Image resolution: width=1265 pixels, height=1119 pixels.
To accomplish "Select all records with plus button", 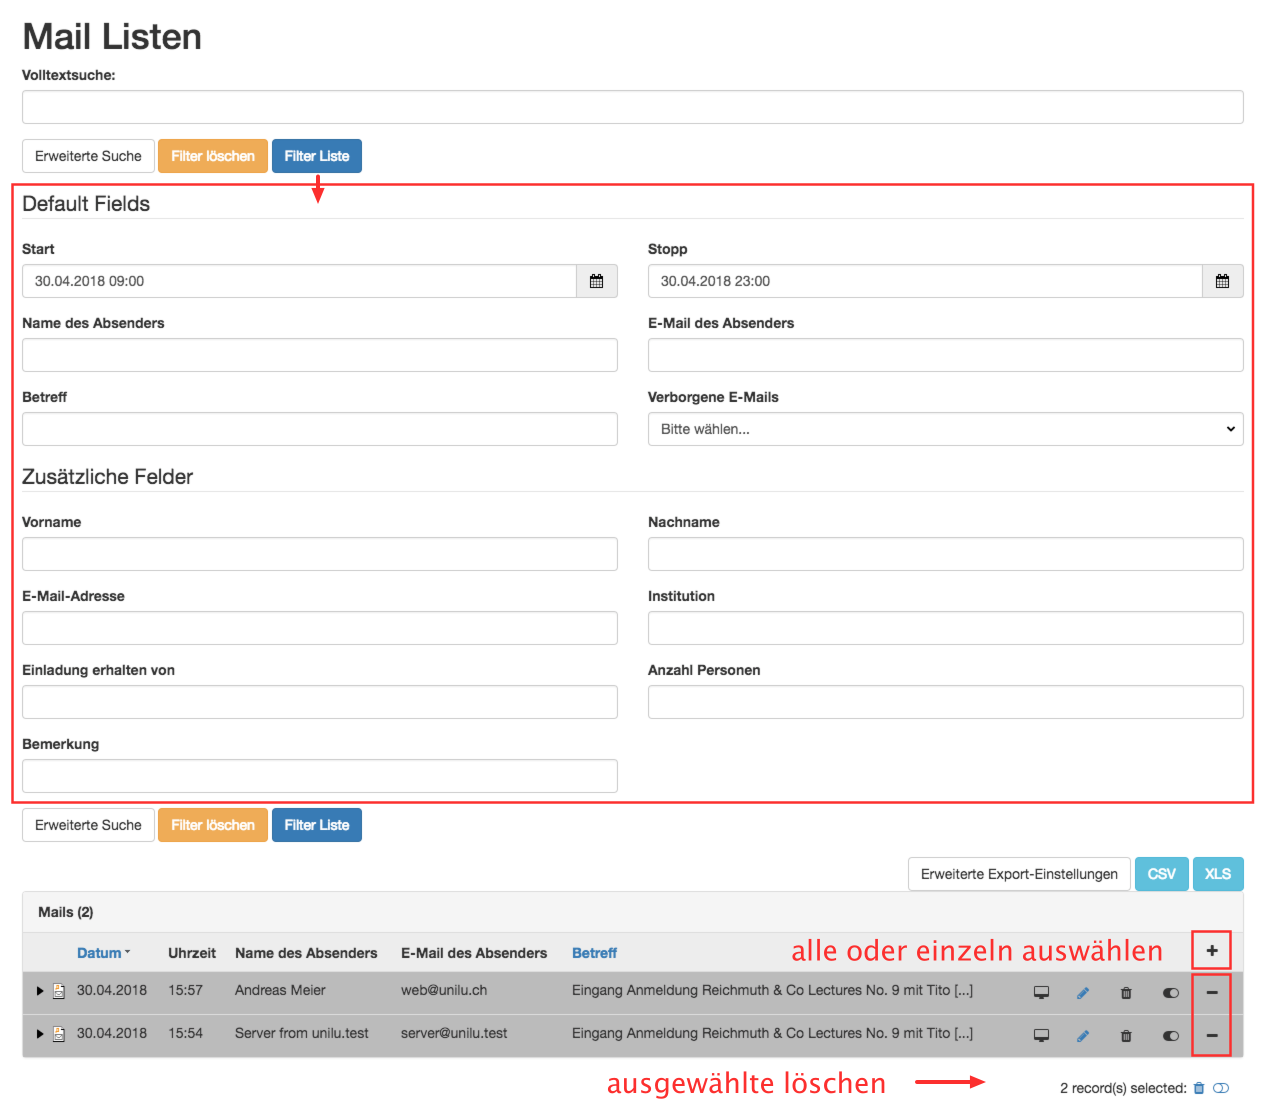I will (x=1212, y=951).
